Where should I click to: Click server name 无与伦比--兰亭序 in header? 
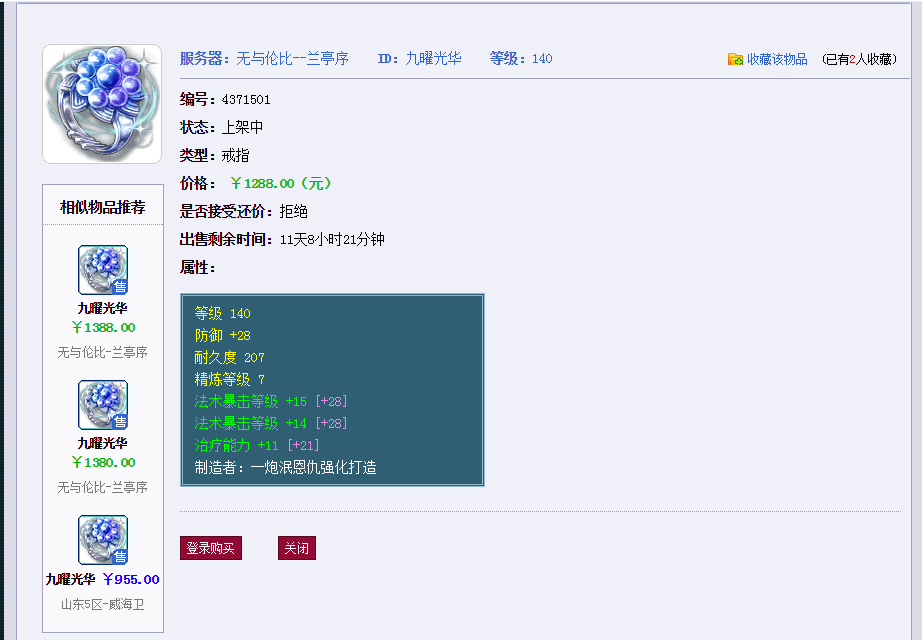[292, 58]
